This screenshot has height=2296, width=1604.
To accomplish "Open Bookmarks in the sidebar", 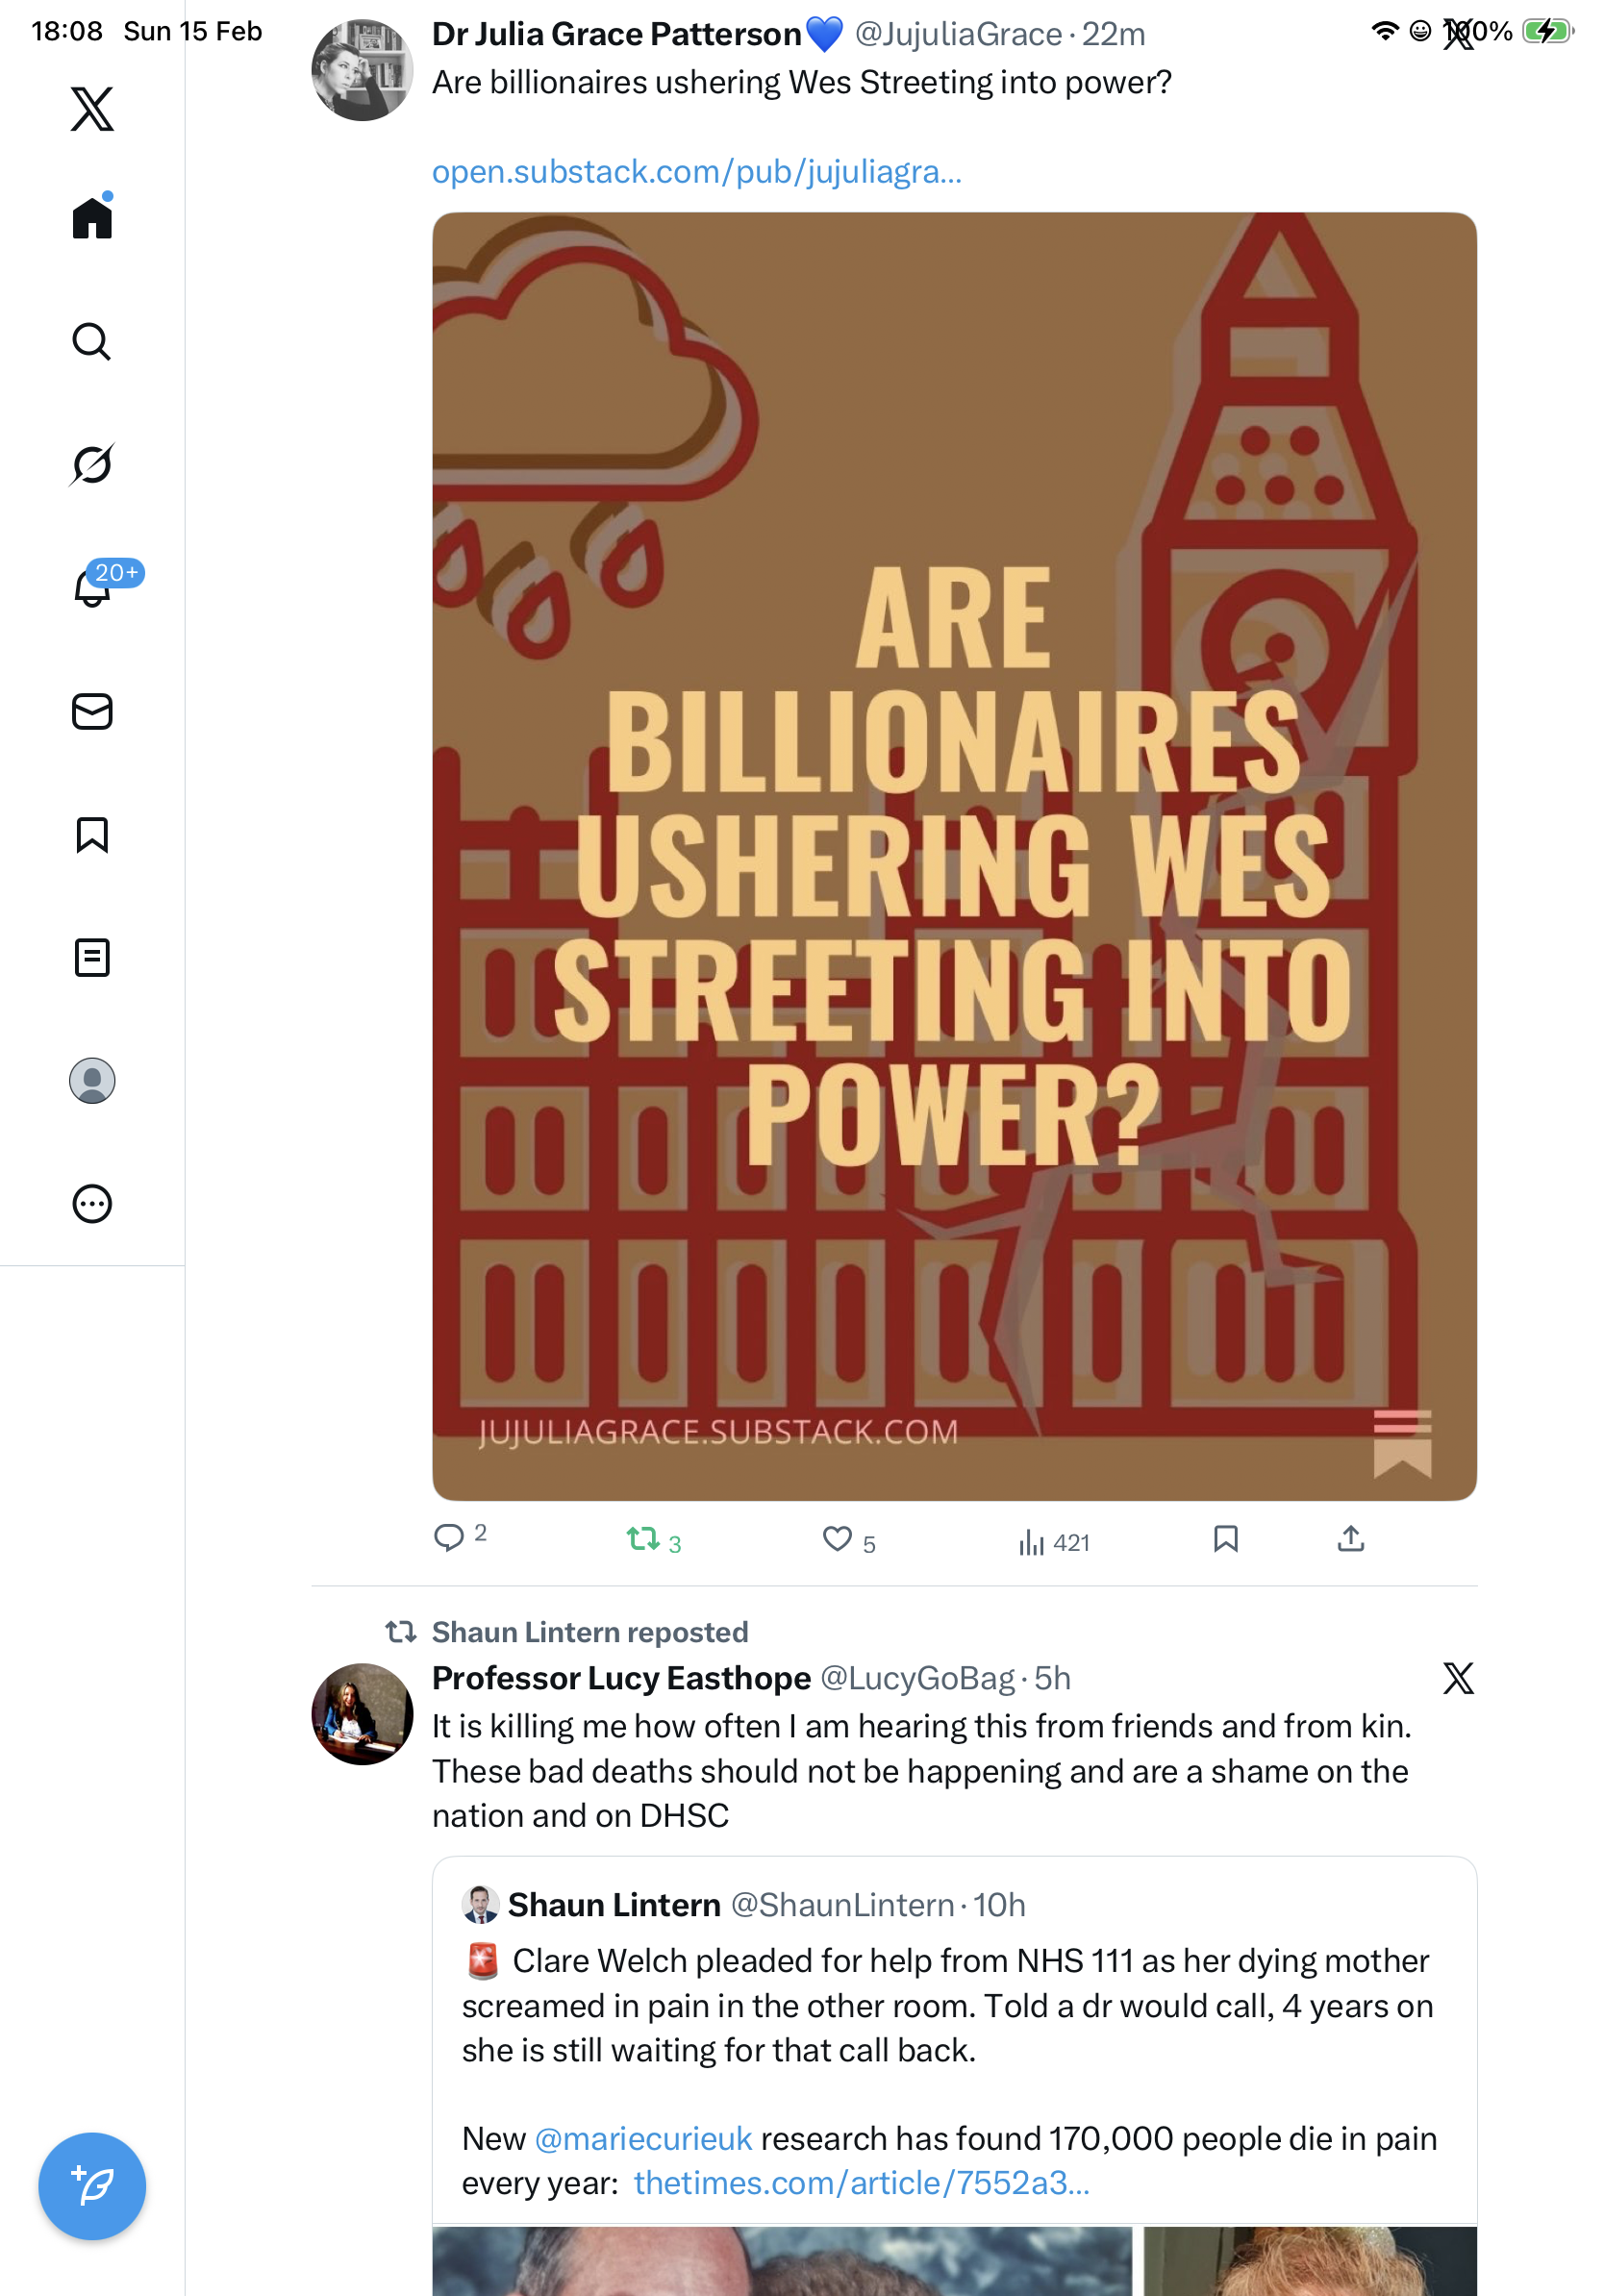I will (92, 835).
